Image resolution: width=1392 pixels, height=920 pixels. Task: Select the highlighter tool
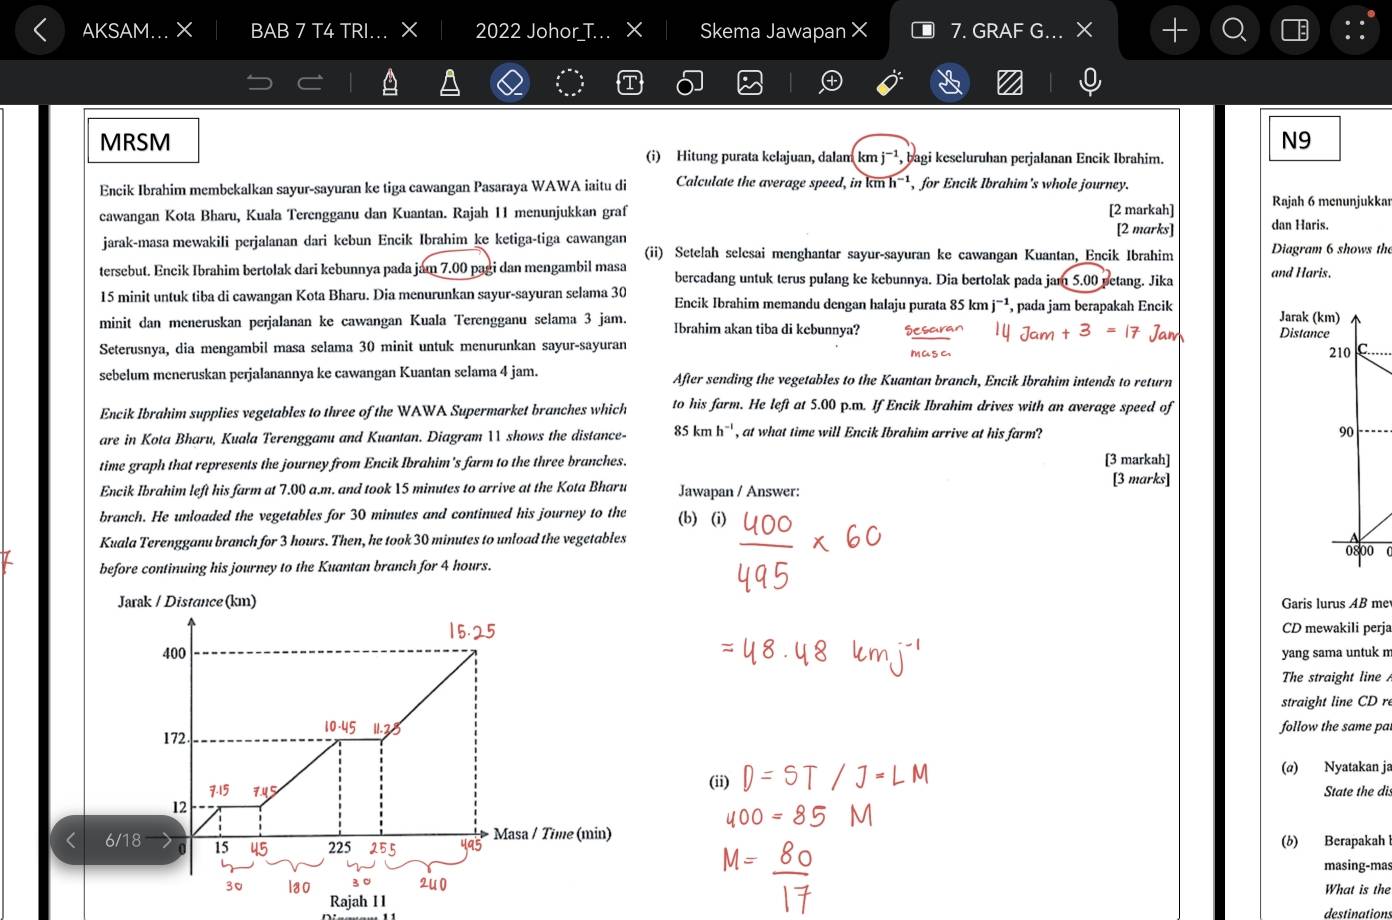450,83
